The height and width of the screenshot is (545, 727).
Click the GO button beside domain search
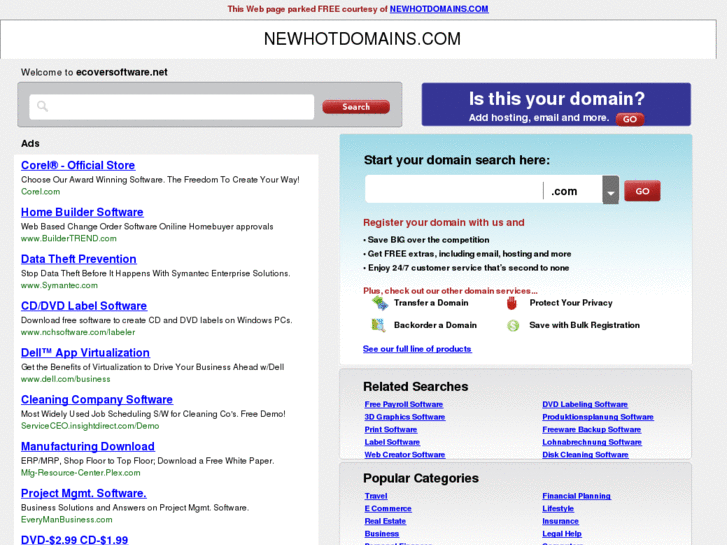(x=642, y=191)
